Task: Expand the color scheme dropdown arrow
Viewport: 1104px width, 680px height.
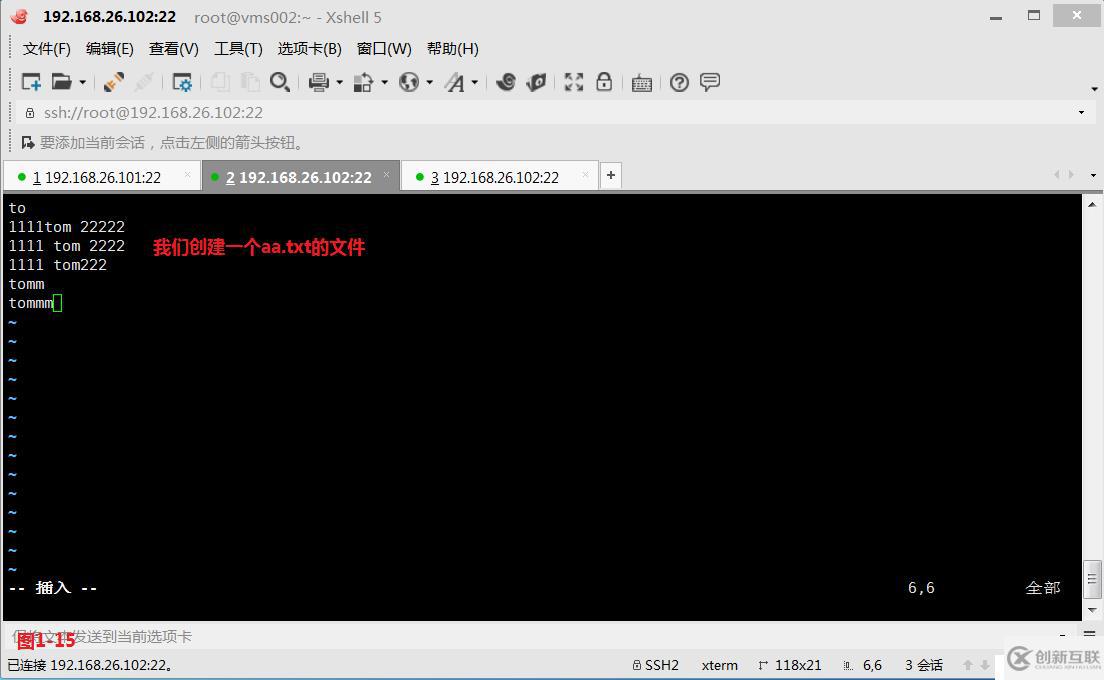Action: click(384, 83)
